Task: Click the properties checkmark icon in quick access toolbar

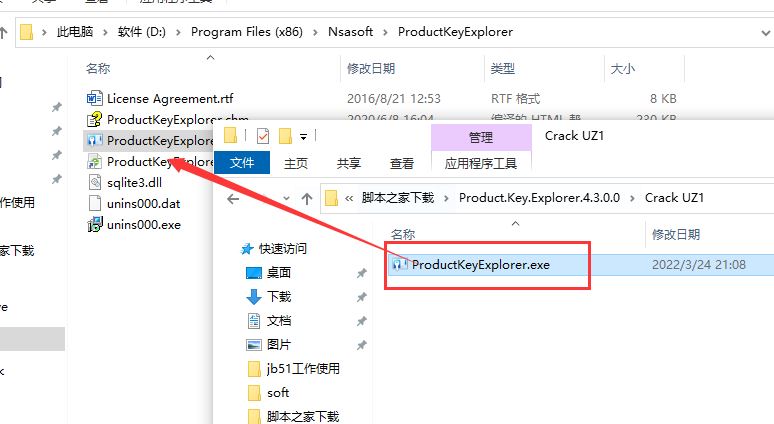Action: (x=263, y=136)
